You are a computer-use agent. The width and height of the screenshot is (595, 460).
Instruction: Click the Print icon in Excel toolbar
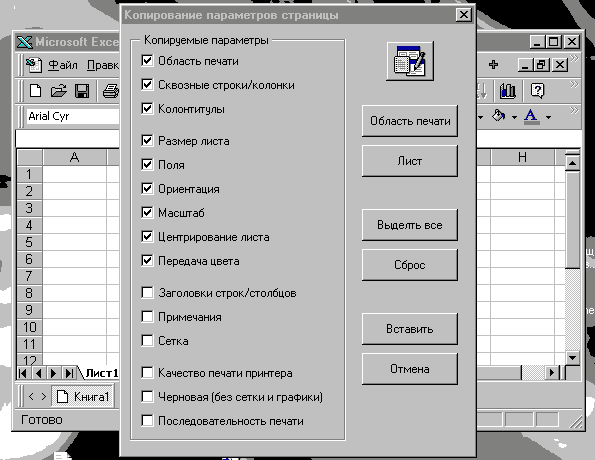click(111, 91)
